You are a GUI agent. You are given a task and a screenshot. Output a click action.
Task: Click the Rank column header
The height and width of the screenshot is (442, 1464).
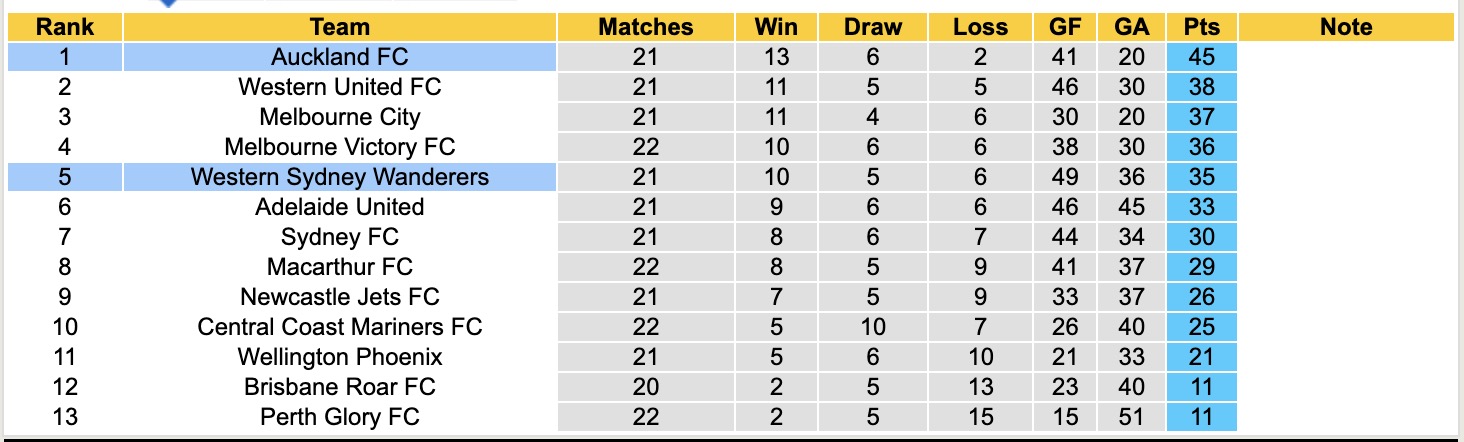click(64, 27)
